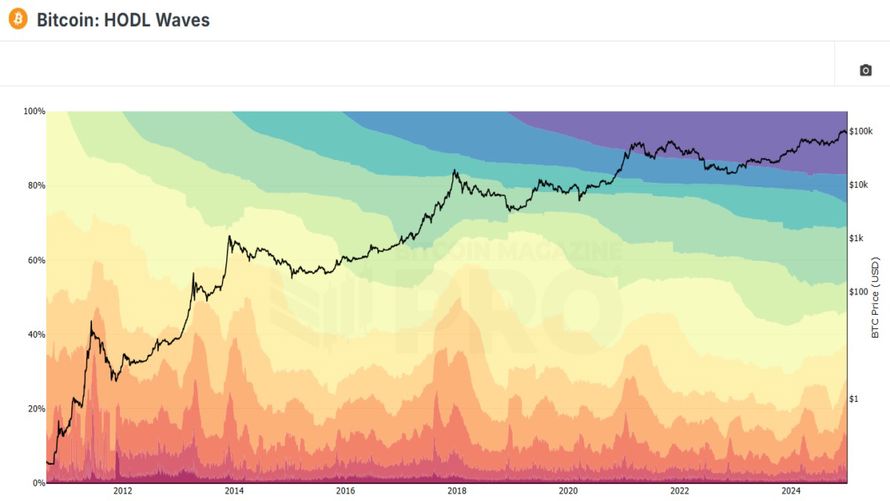890x501 pixels.
Task: Click the 2022 label on the x-axis
Action: pos(679,491)
